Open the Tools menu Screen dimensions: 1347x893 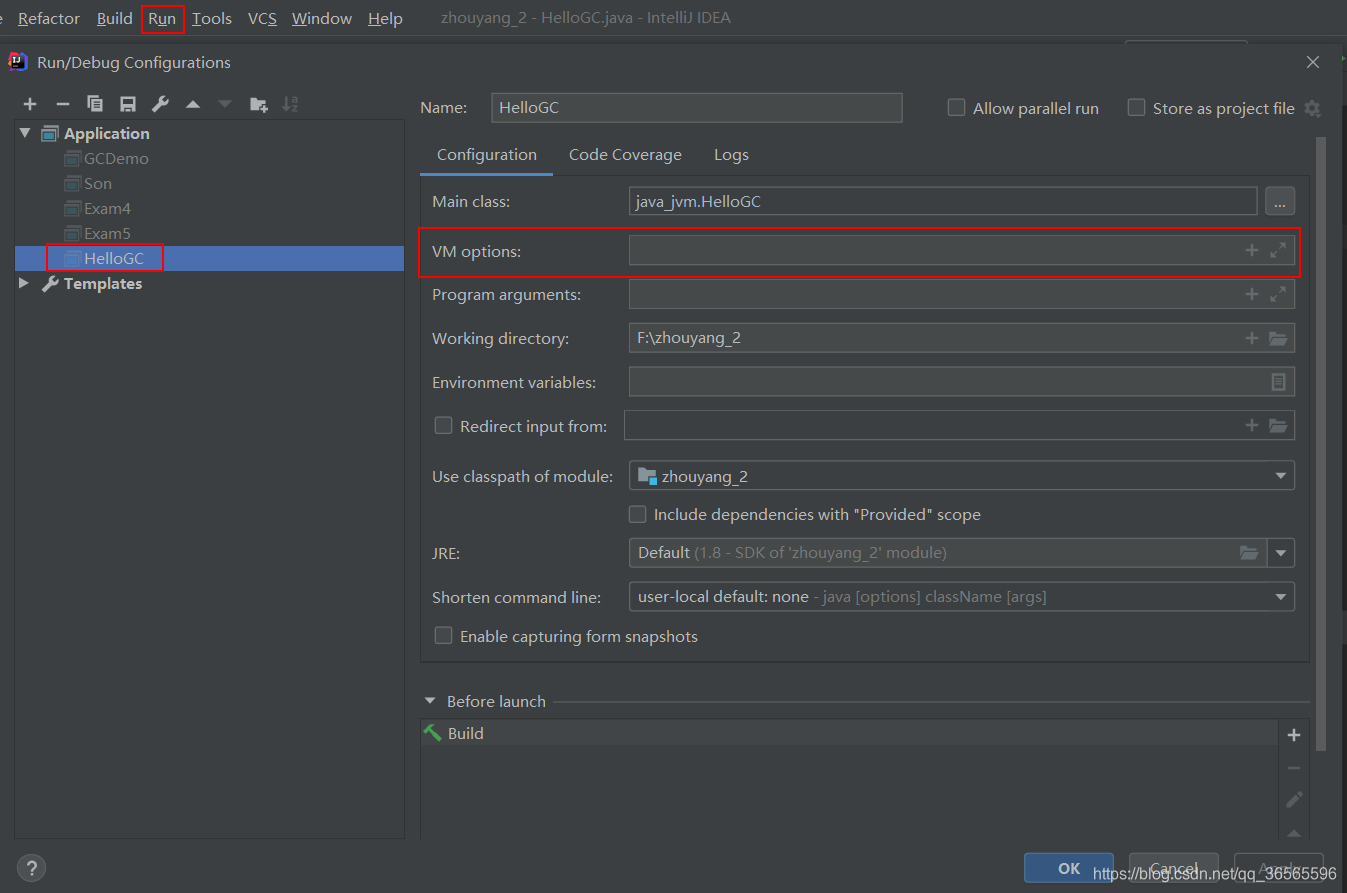pyautogui.click(x=212, y=18)
